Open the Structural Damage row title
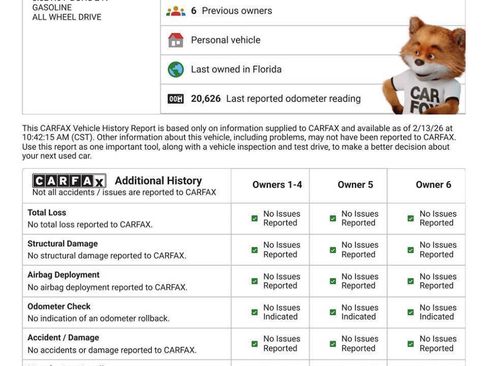 pos(63,244)
